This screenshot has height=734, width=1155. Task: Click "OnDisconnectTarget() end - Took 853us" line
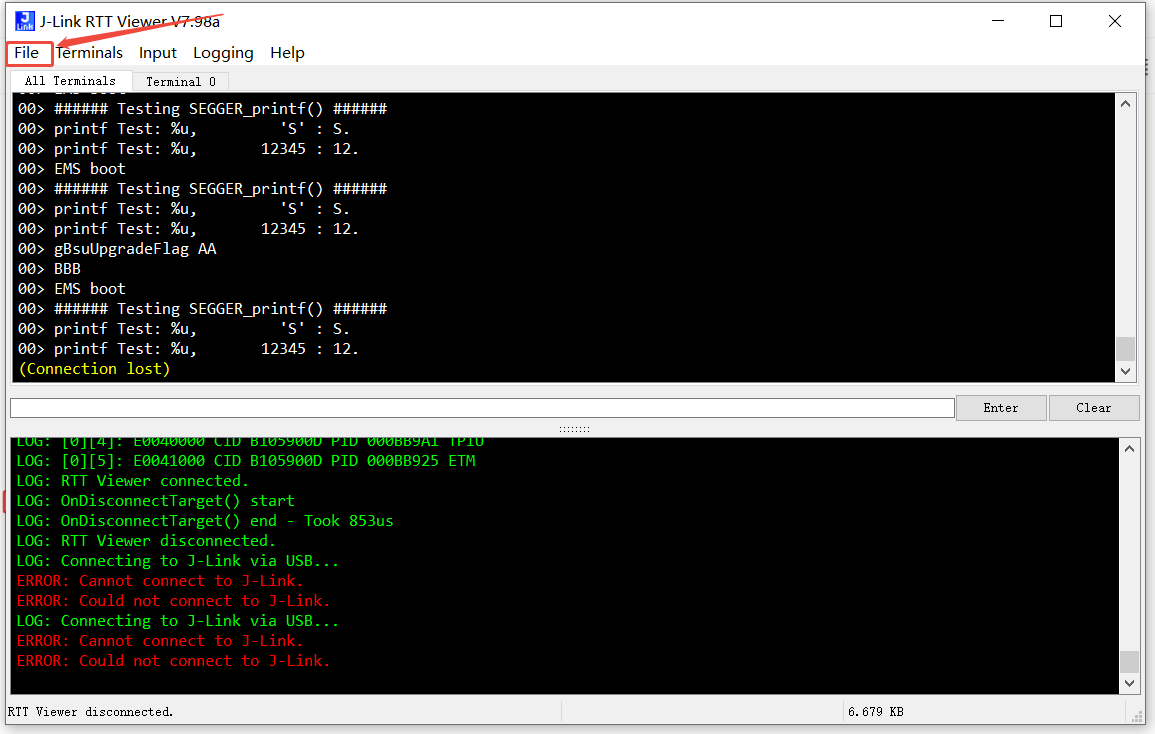tap(205, 521)
